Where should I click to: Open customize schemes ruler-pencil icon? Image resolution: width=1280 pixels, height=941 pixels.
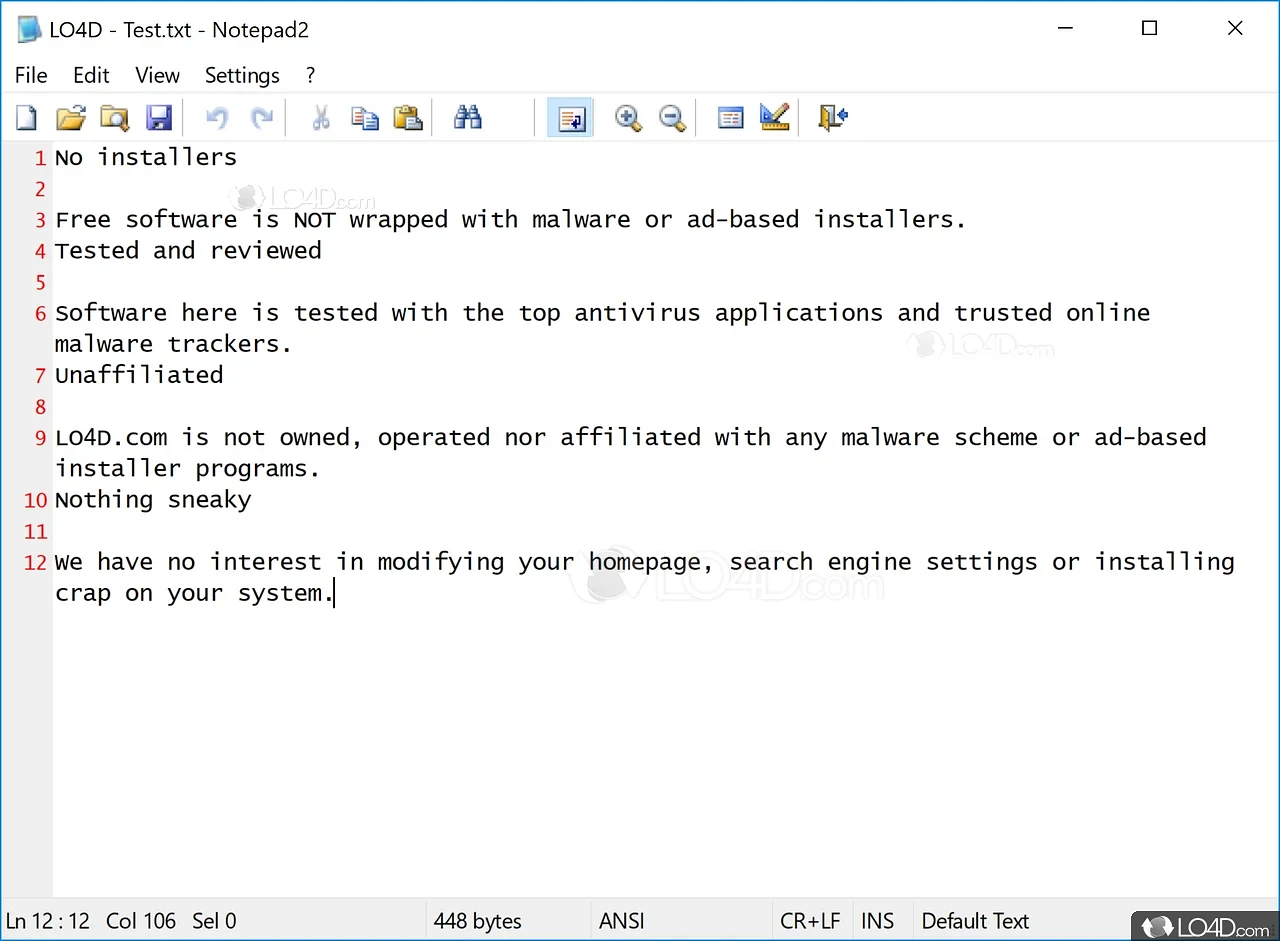(774, 118)
